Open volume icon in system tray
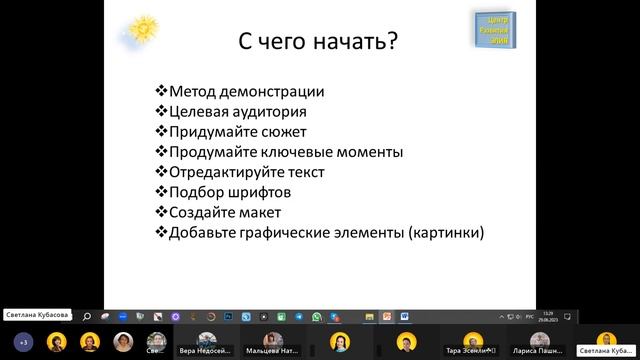Image resolution: width=640 pixels, height=360 pixels. [x=518, y=317]
